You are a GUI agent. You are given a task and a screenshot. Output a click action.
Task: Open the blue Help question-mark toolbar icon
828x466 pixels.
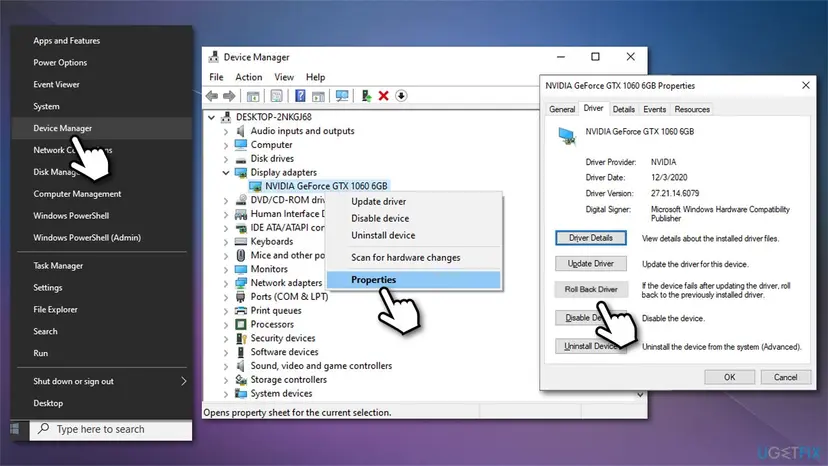[x=300, y=96]
